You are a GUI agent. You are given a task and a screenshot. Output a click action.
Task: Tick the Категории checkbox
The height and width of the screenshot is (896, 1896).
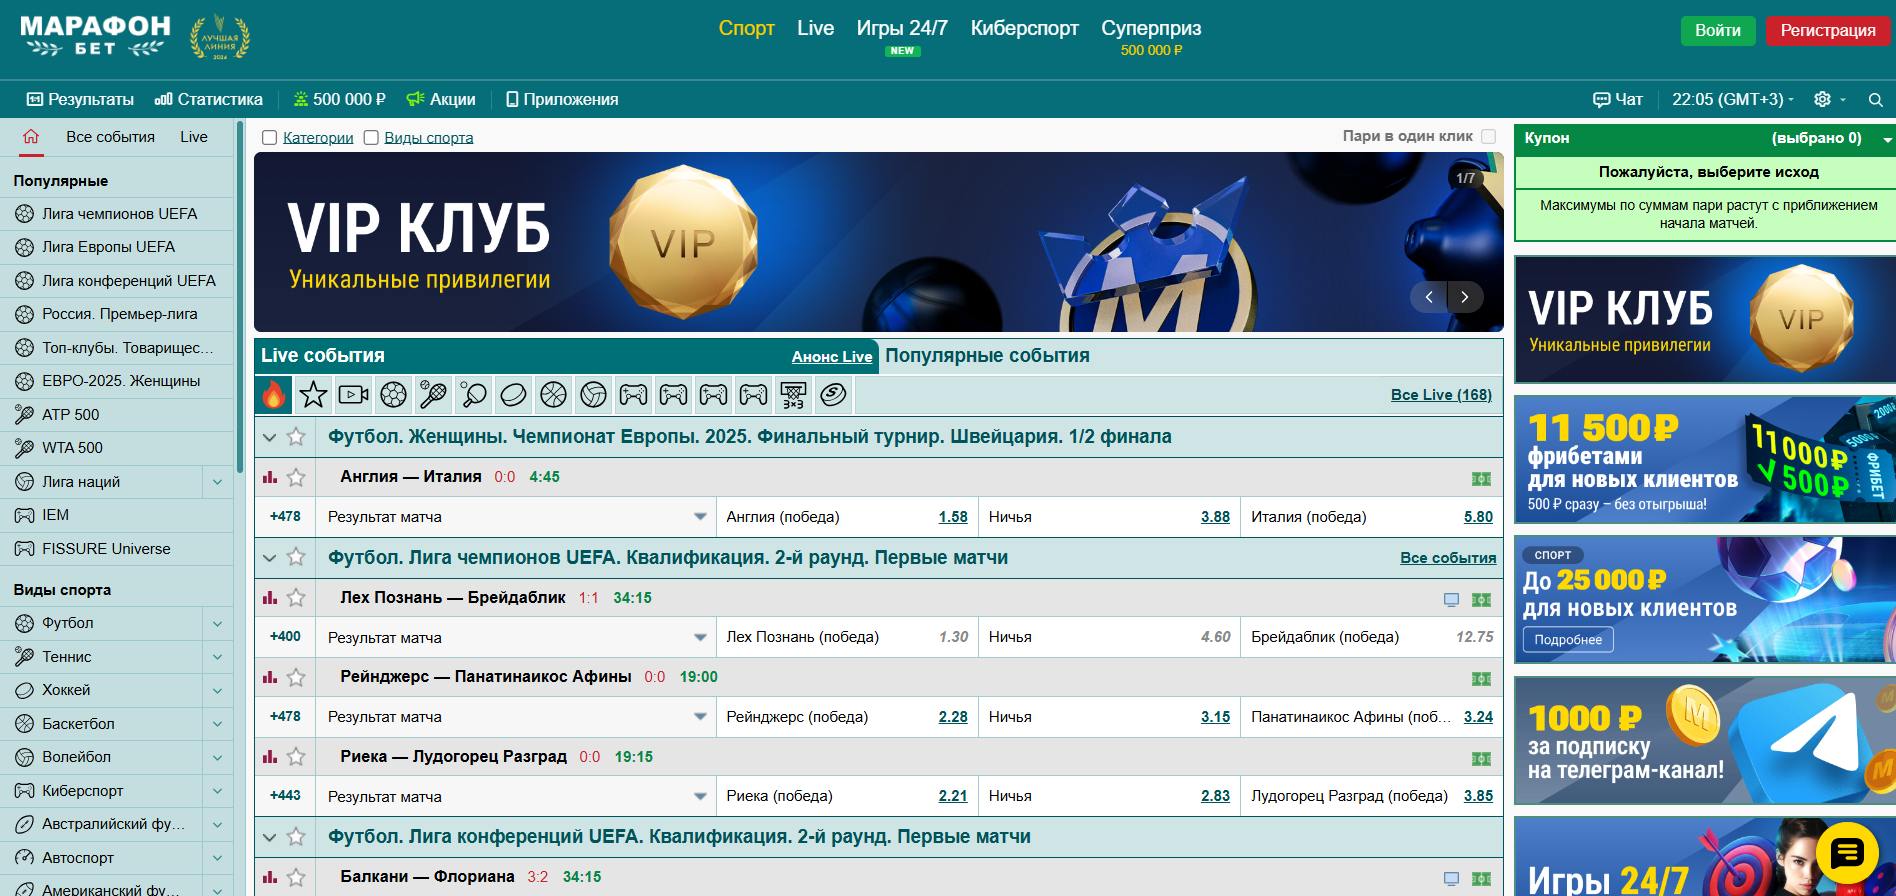tap(269, 138)
